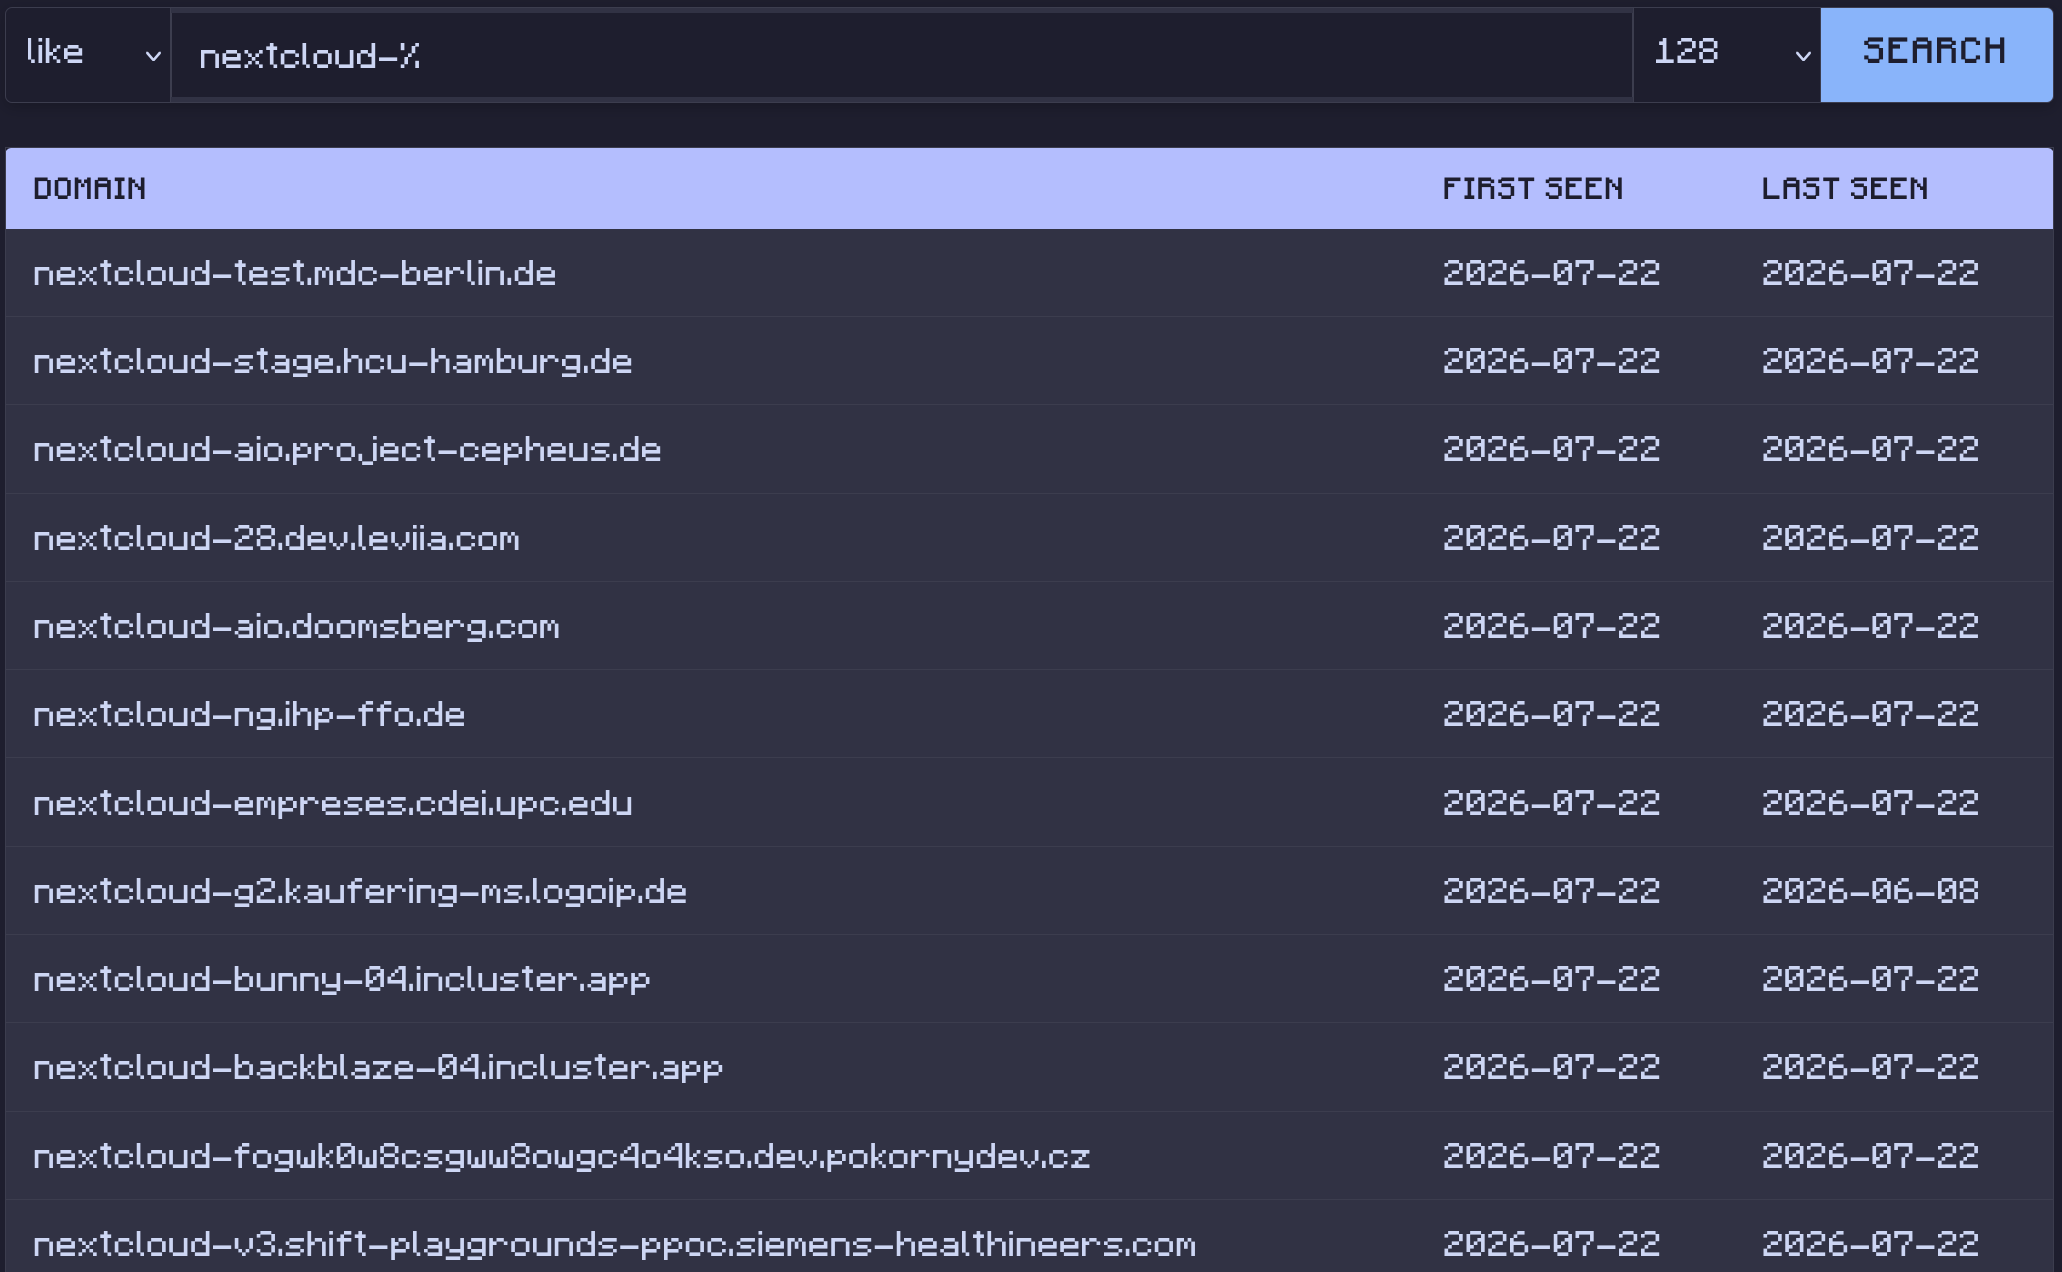Click the FIRST SEEN column header
Image resolution: width=2062 pixels, height=1272 pixels.
1533,189
